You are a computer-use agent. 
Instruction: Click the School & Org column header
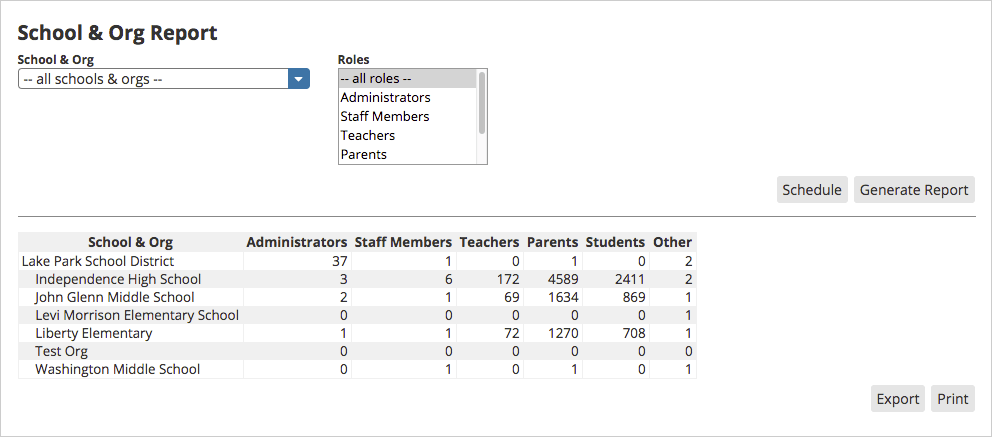pos(130,242)
